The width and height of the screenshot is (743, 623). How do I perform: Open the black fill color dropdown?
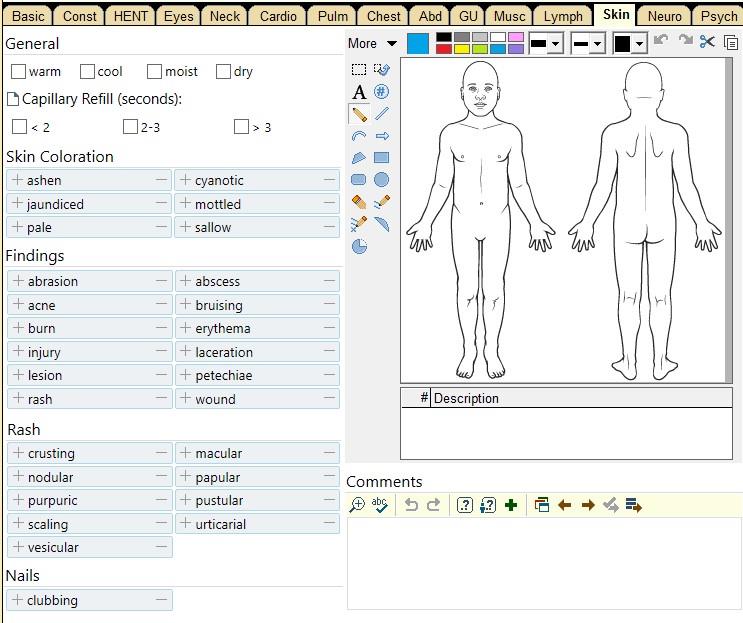(x=639, y=44)
